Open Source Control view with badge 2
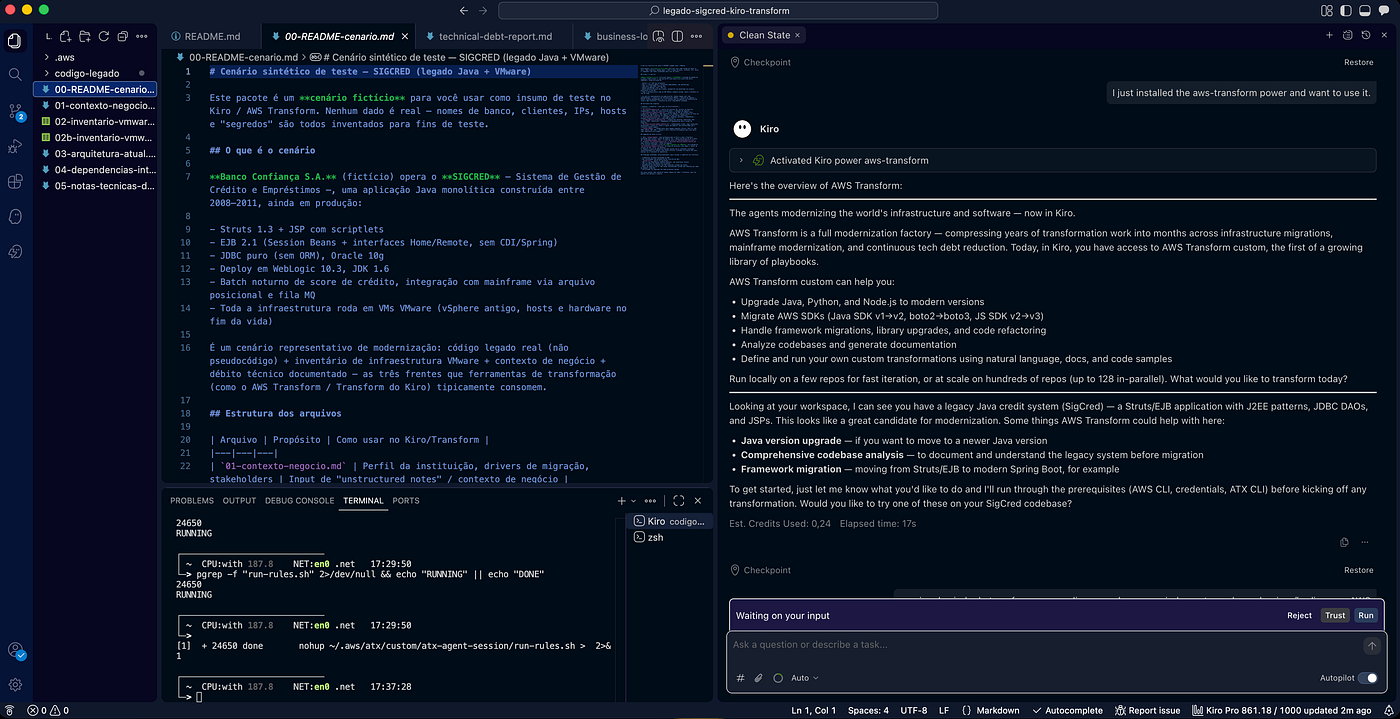Screen dimensions: 1400x719 pos(15,111)
